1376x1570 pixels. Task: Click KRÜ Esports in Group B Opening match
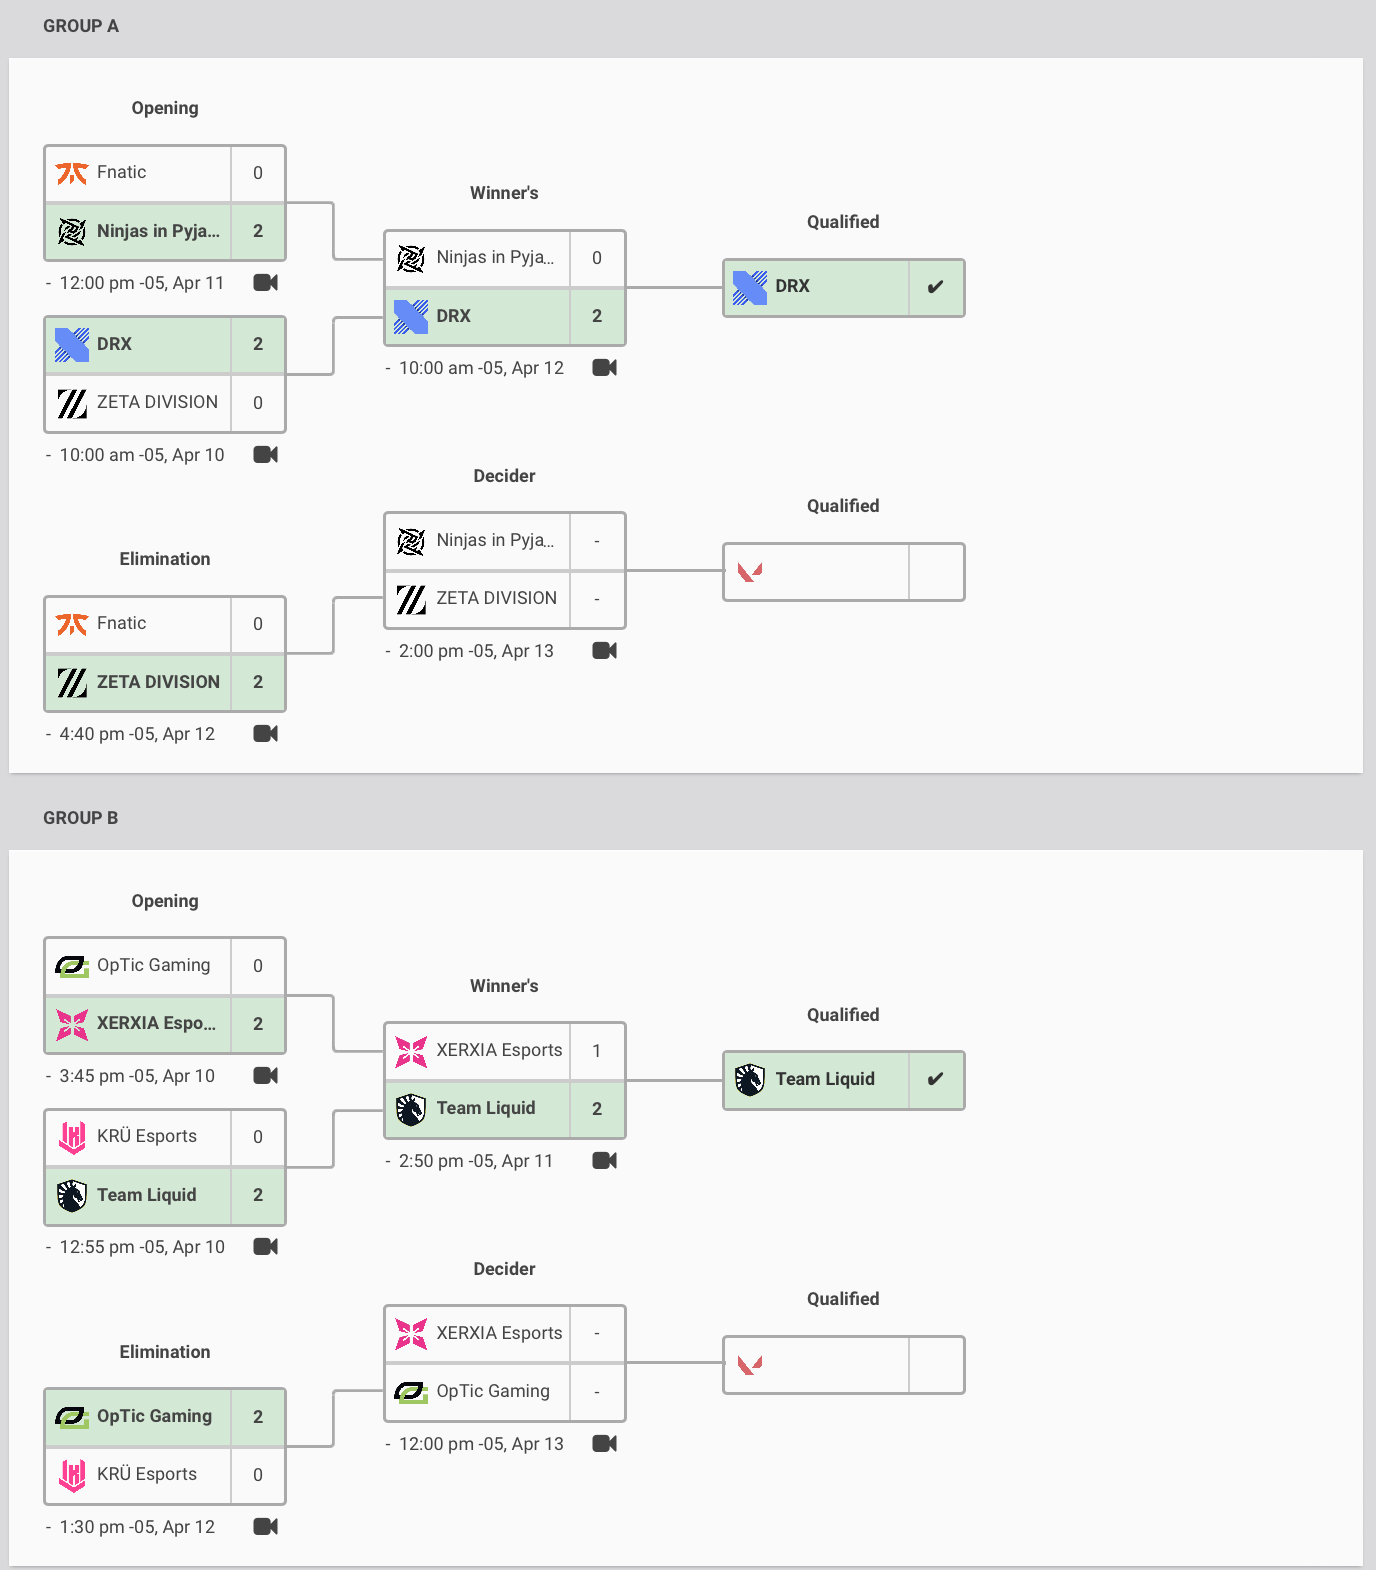click(x=146, y=1137)
